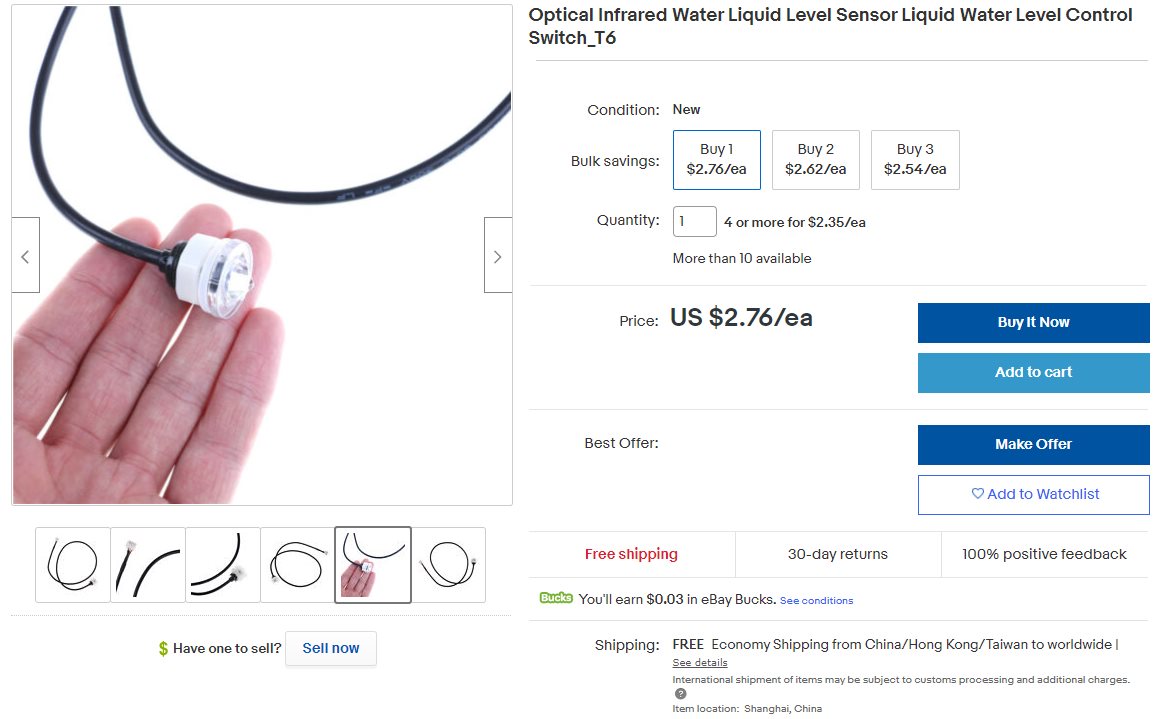Click the Quantity input field
1155x719 pixels.
pos(695,221)
